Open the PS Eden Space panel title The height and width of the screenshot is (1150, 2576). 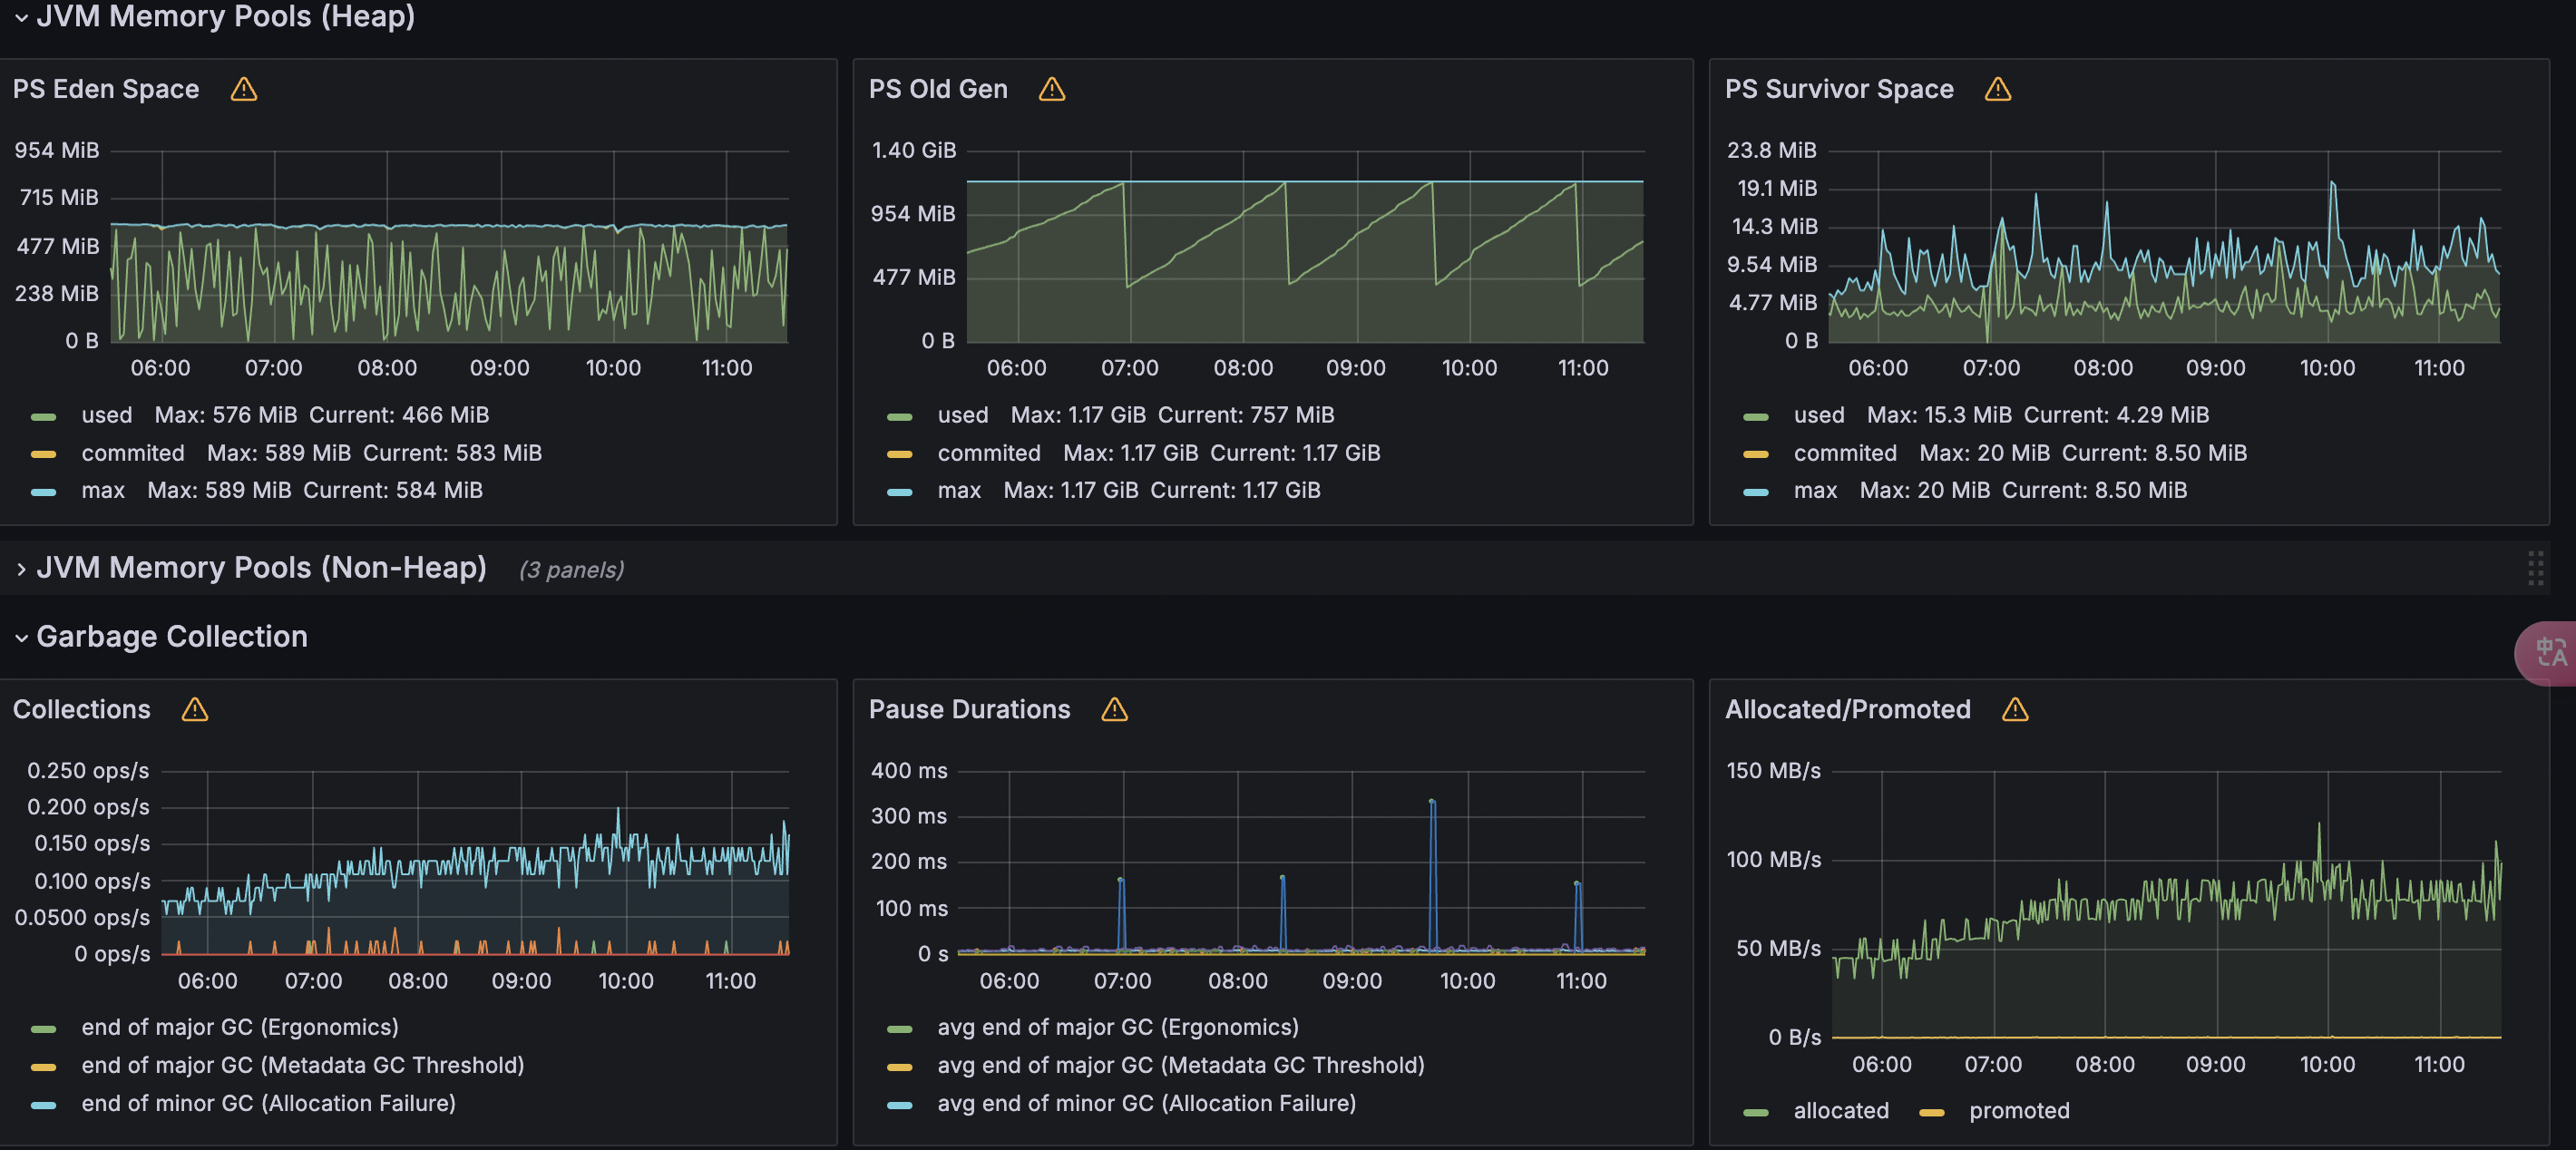click(106, 89)
